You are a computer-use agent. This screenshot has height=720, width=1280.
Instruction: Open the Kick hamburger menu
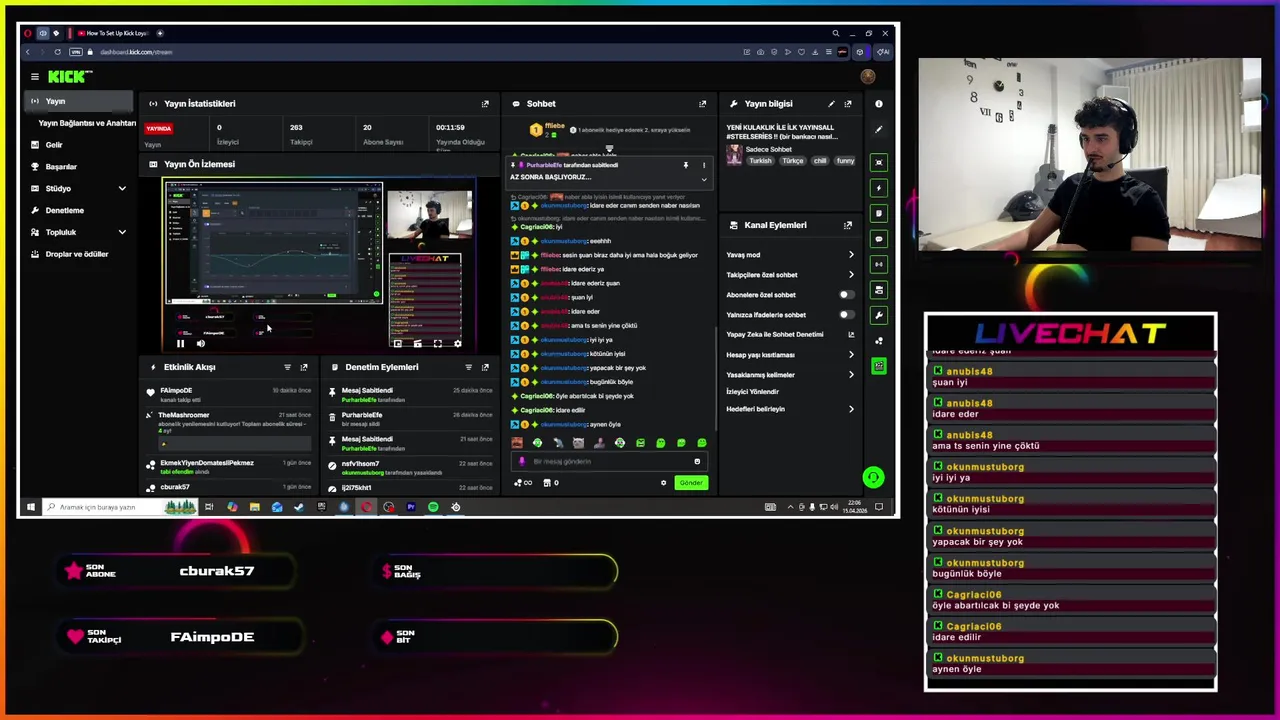coord(34,76)
